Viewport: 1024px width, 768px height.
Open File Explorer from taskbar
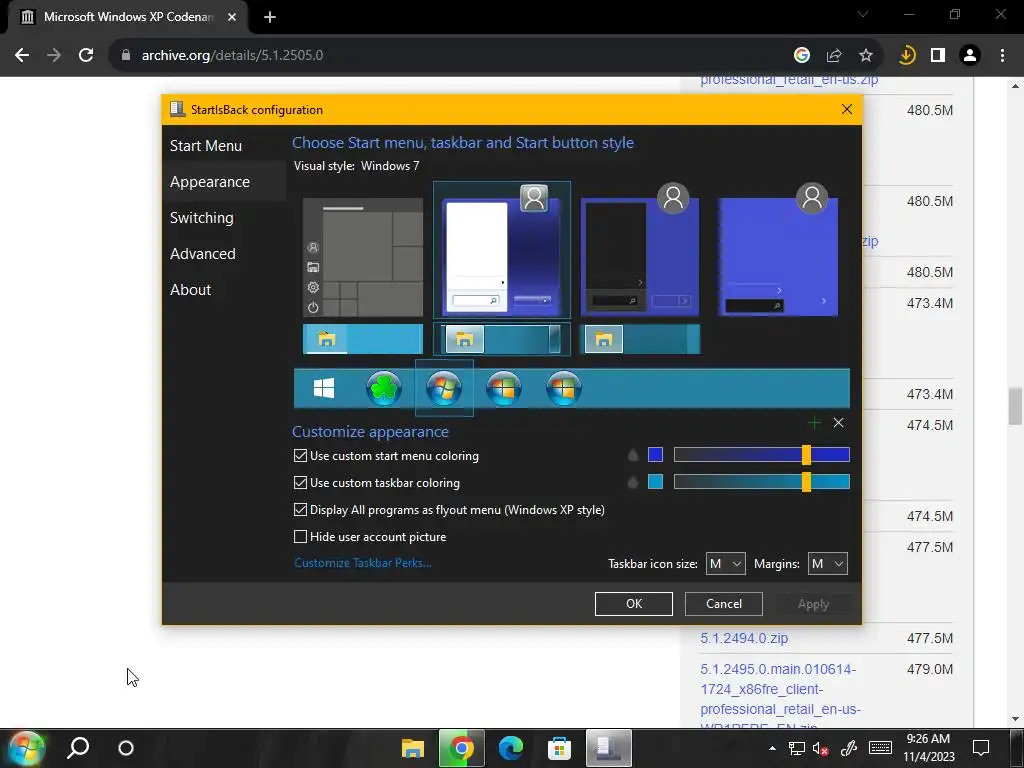tap(413, 748)
